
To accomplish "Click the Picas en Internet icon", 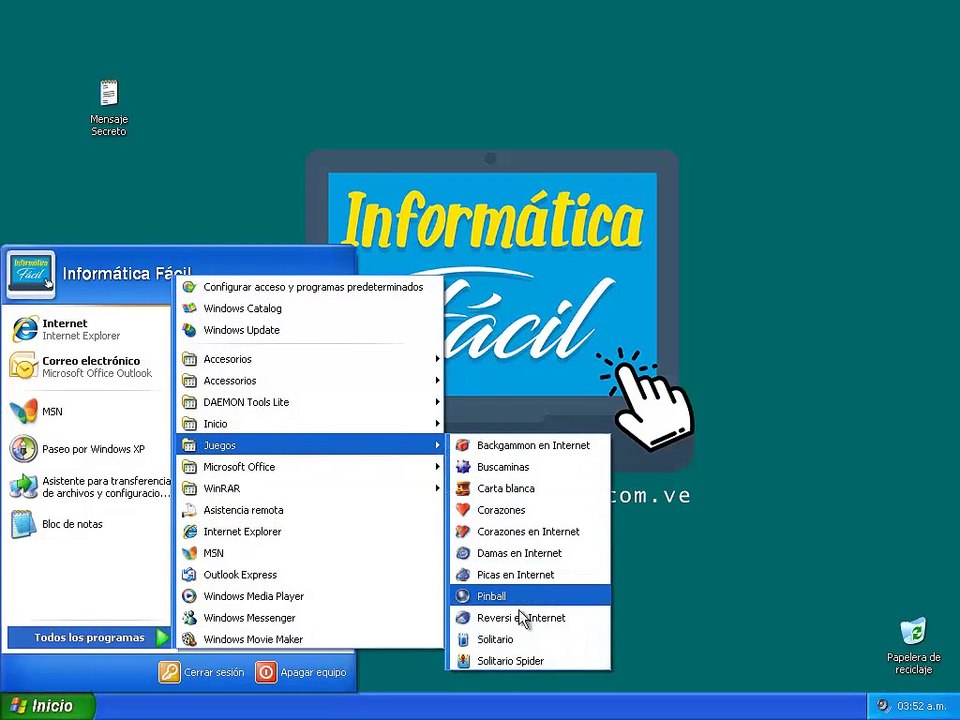I will tap(463, 574).
